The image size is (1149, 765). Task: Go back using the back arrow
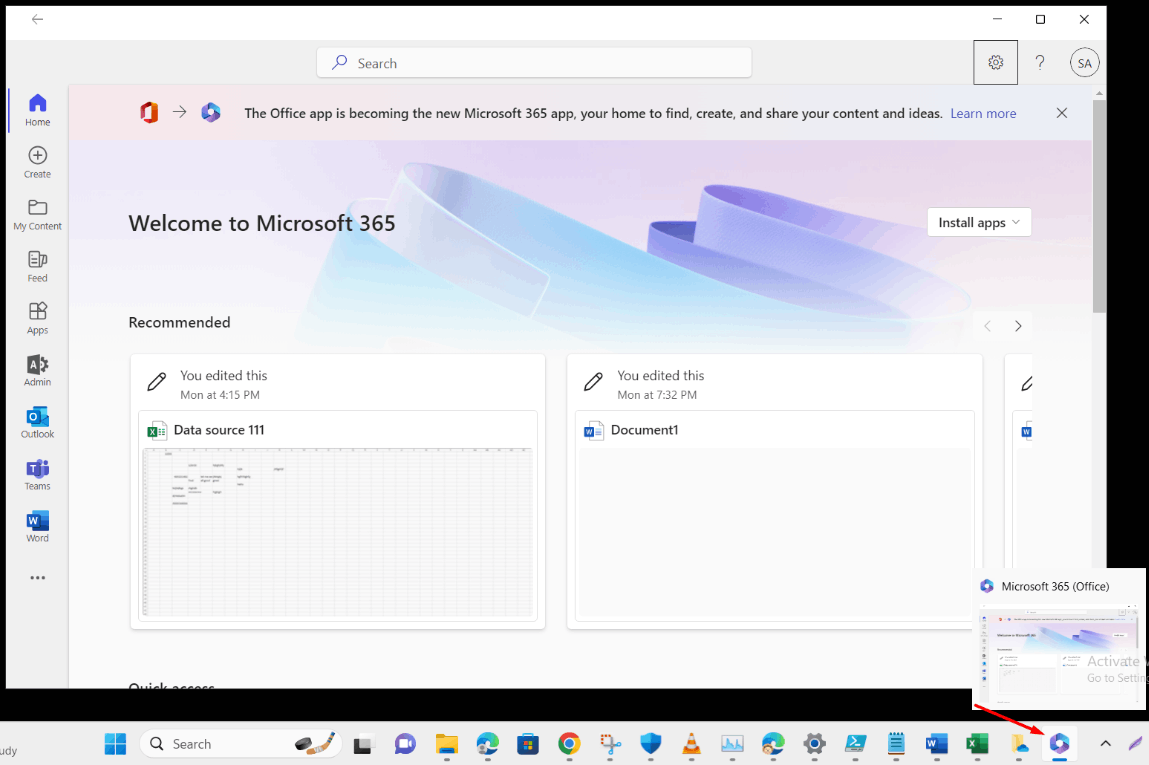point(37,19)
